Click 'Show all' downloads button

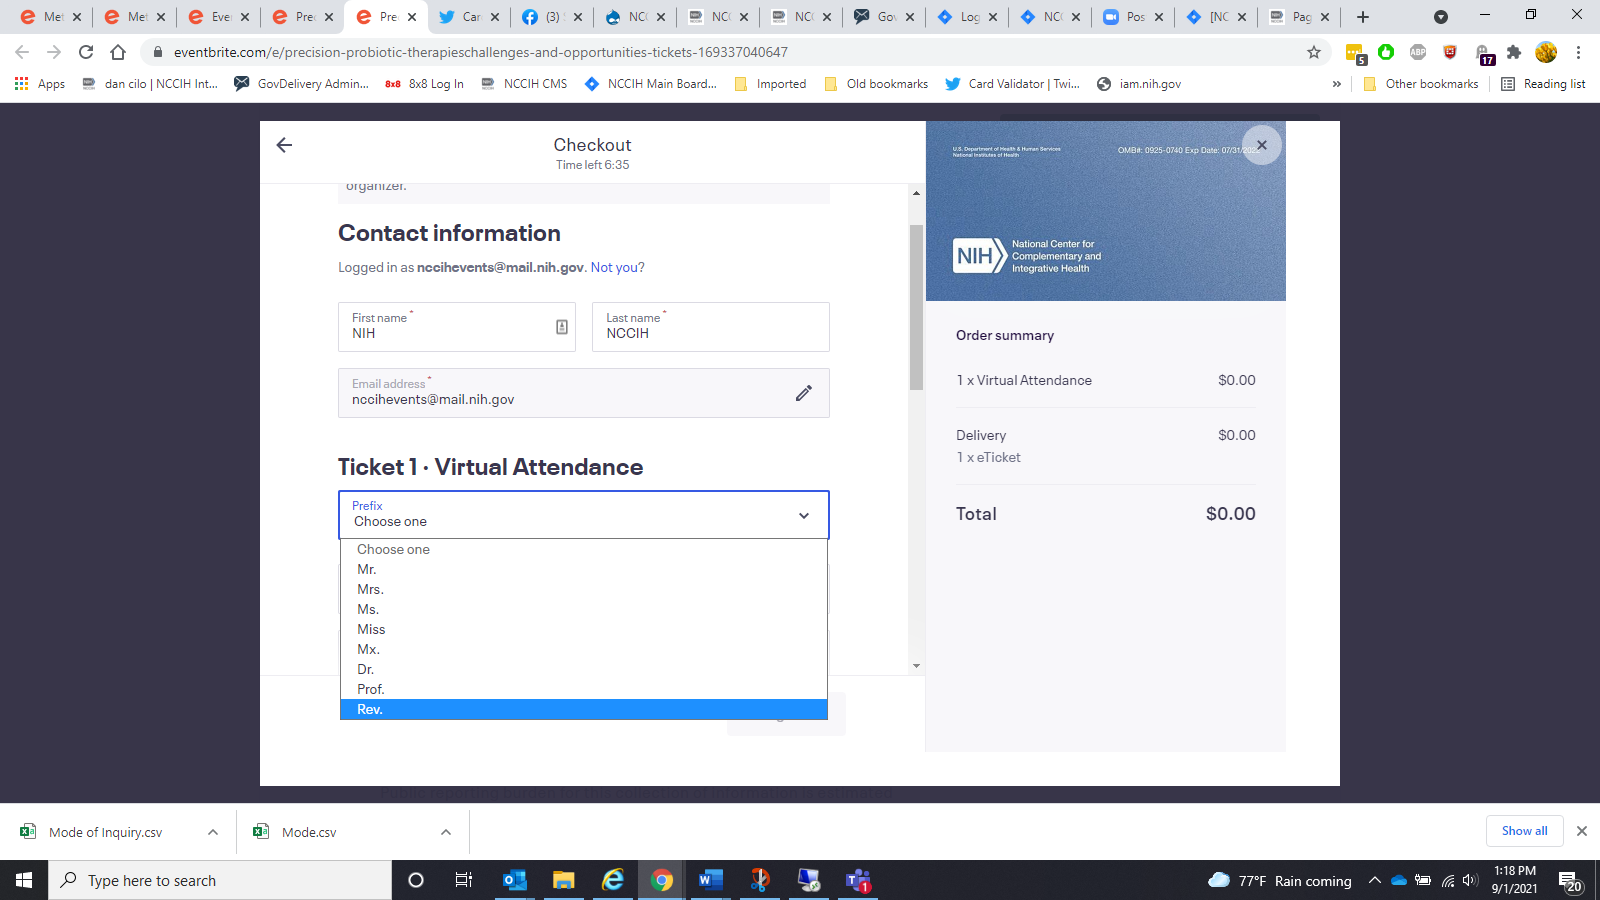(x=1524, y=831)
